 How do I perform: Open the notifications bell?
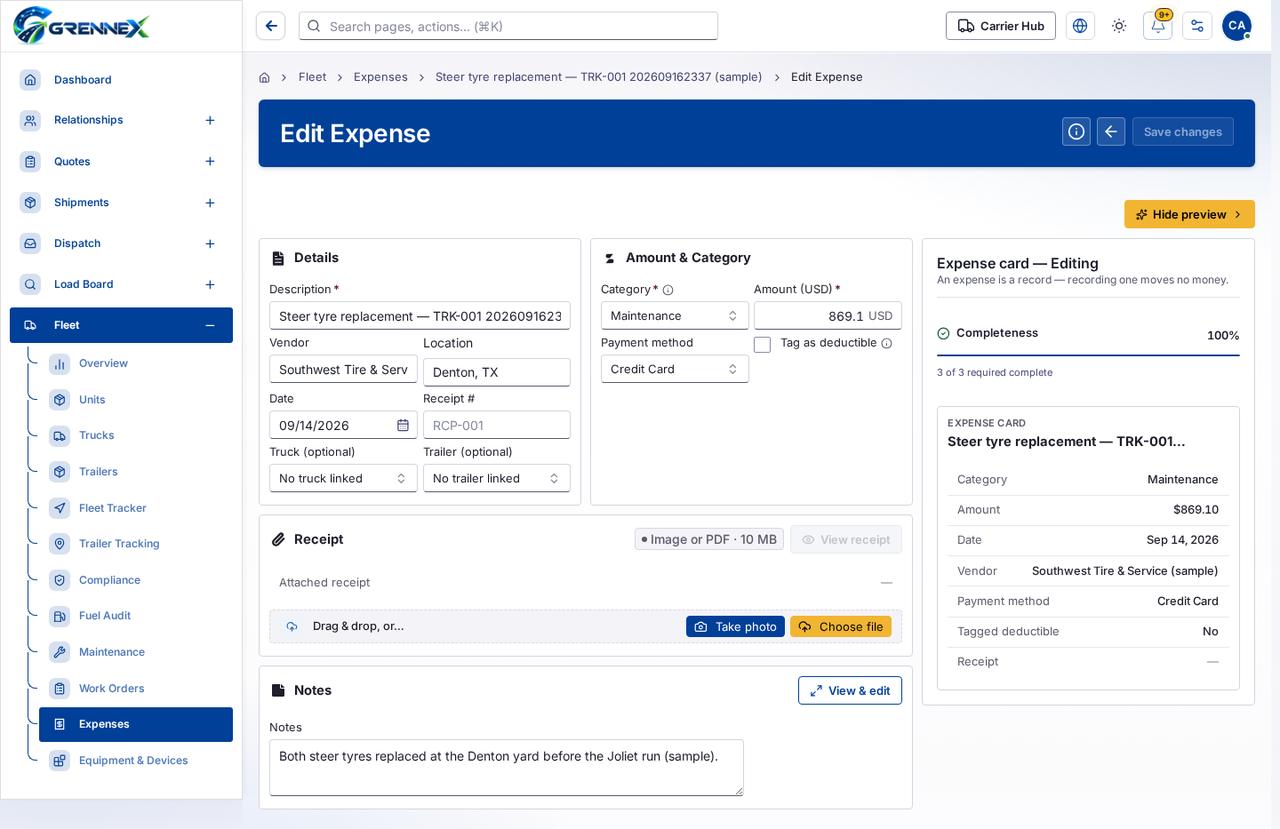(x=1158, y=26)
